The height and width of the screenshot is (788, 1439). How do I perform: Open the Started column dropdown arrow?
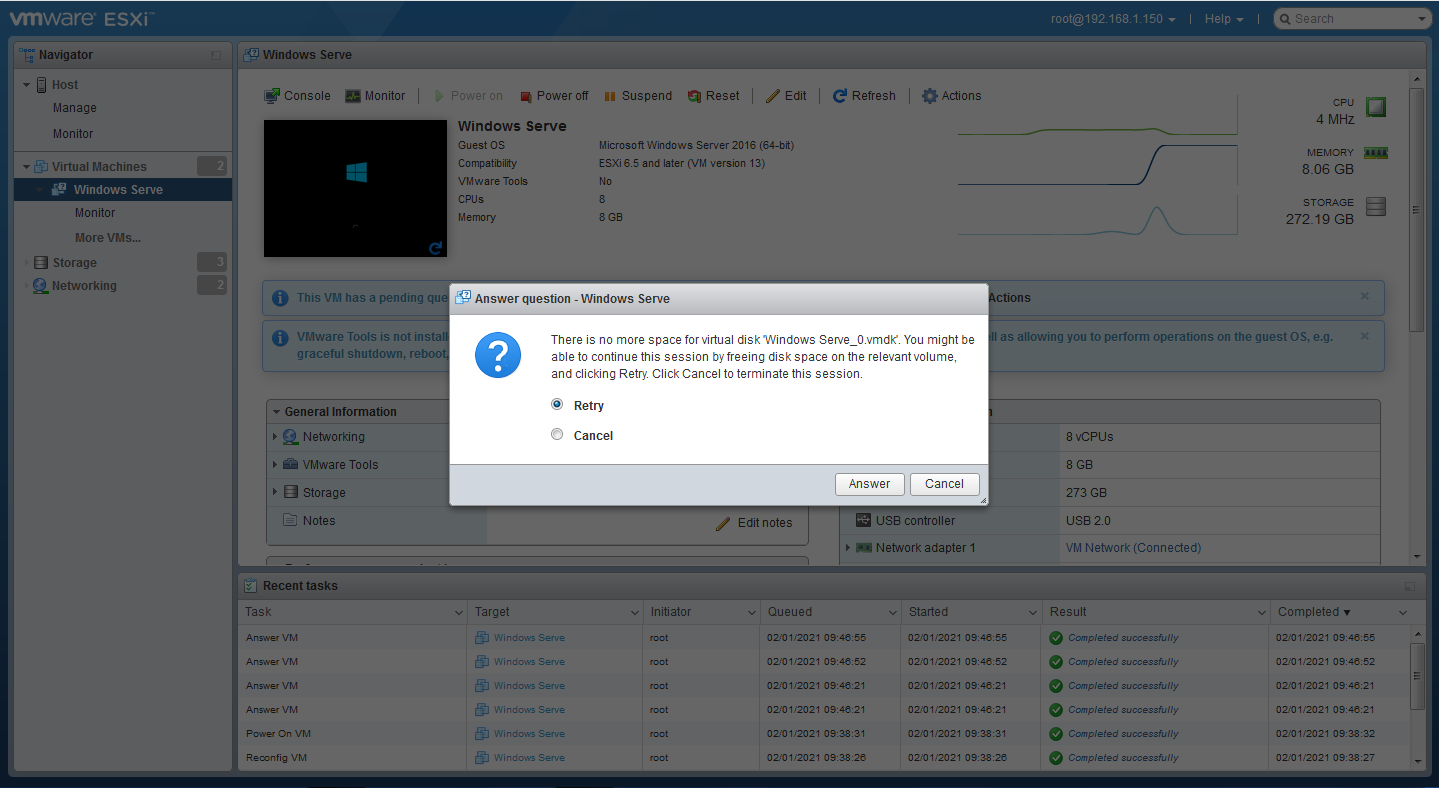pyautogui.click(x=1033, y=613)
